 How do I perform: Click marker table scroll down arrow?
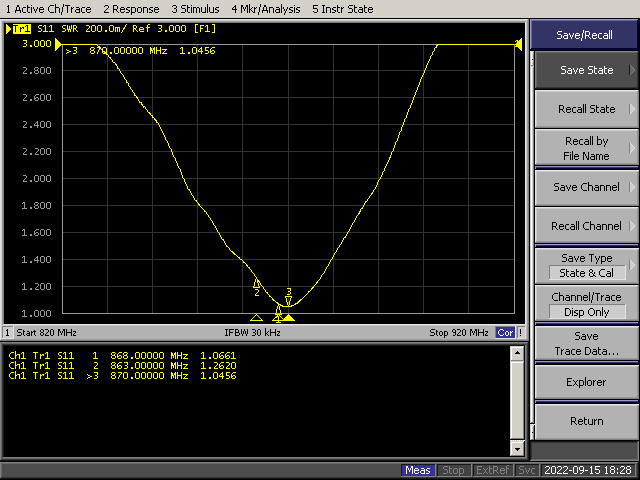pos(517,449)
